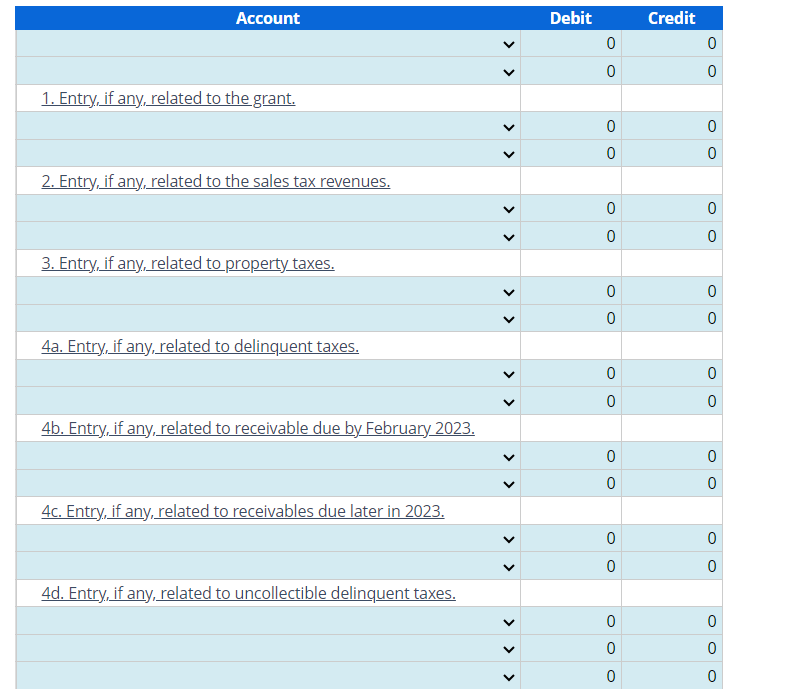The image size is (792, 689).
Task: Click the credit field directly above the 4b February label
Action: coord(672,401)
